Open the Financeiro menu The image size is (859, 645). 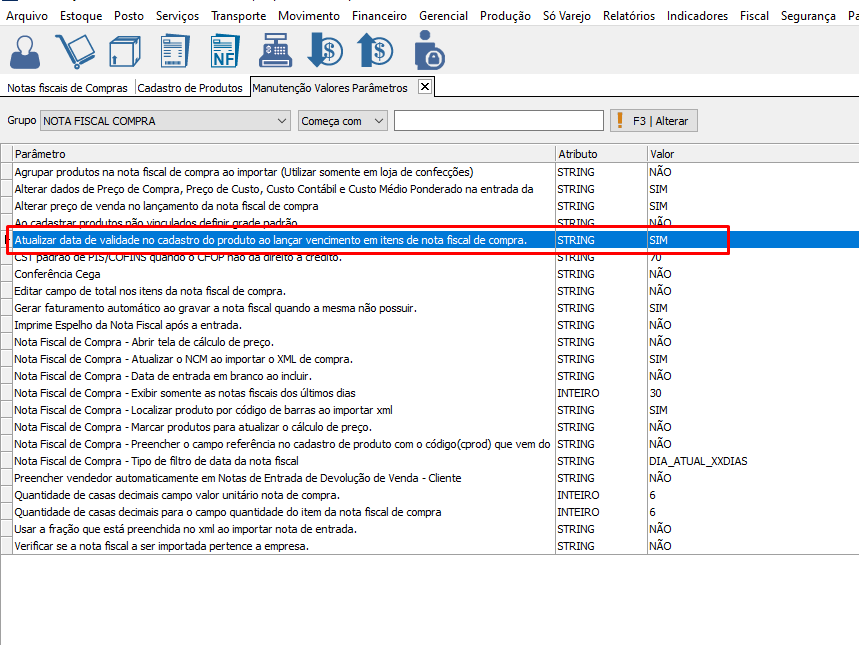coord(379,16)
